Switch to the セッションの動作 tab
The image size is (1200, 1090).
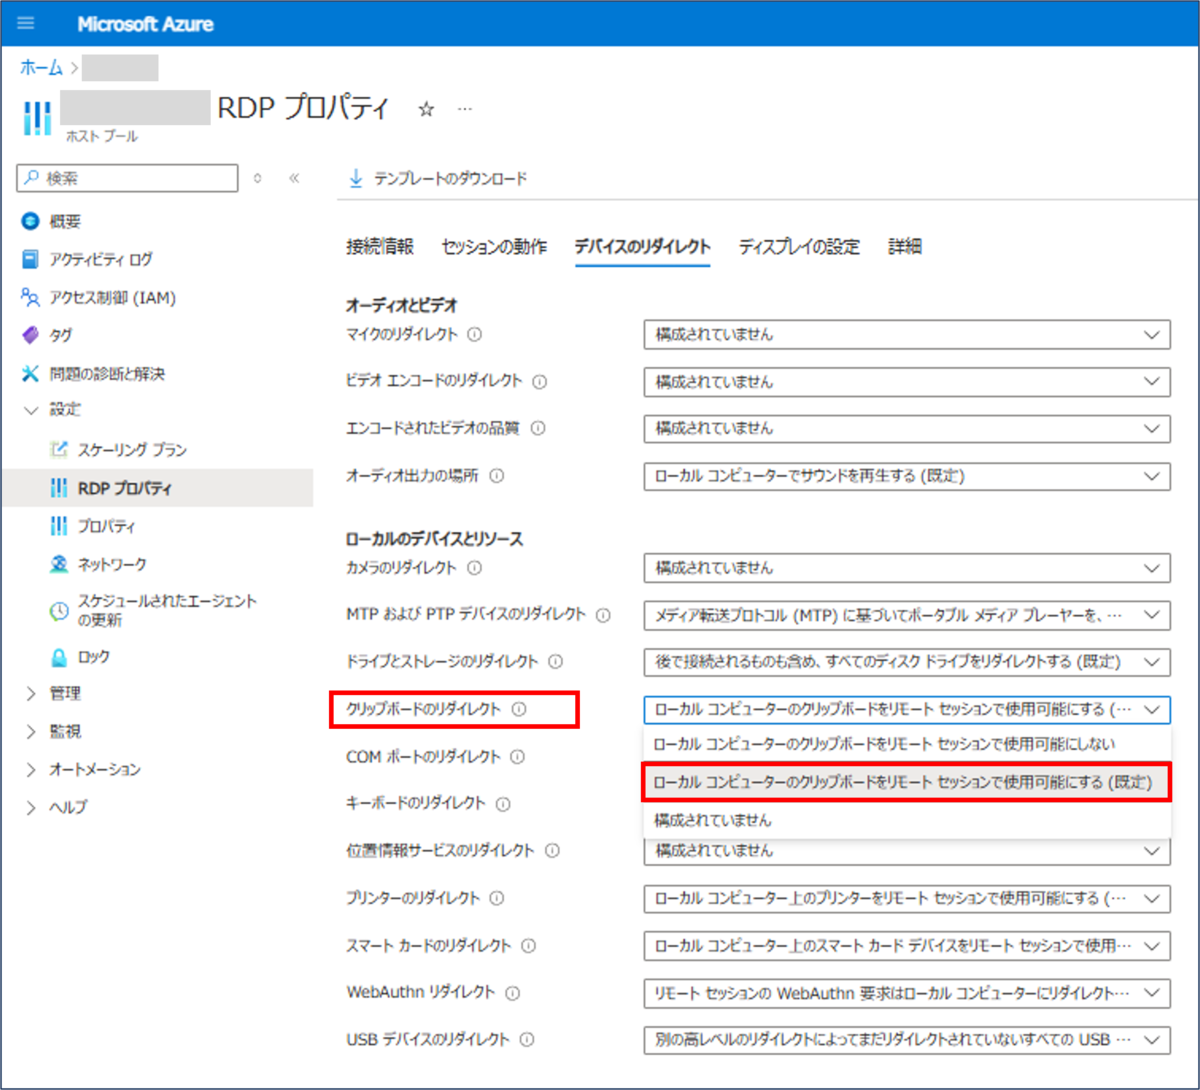(494, 247)
